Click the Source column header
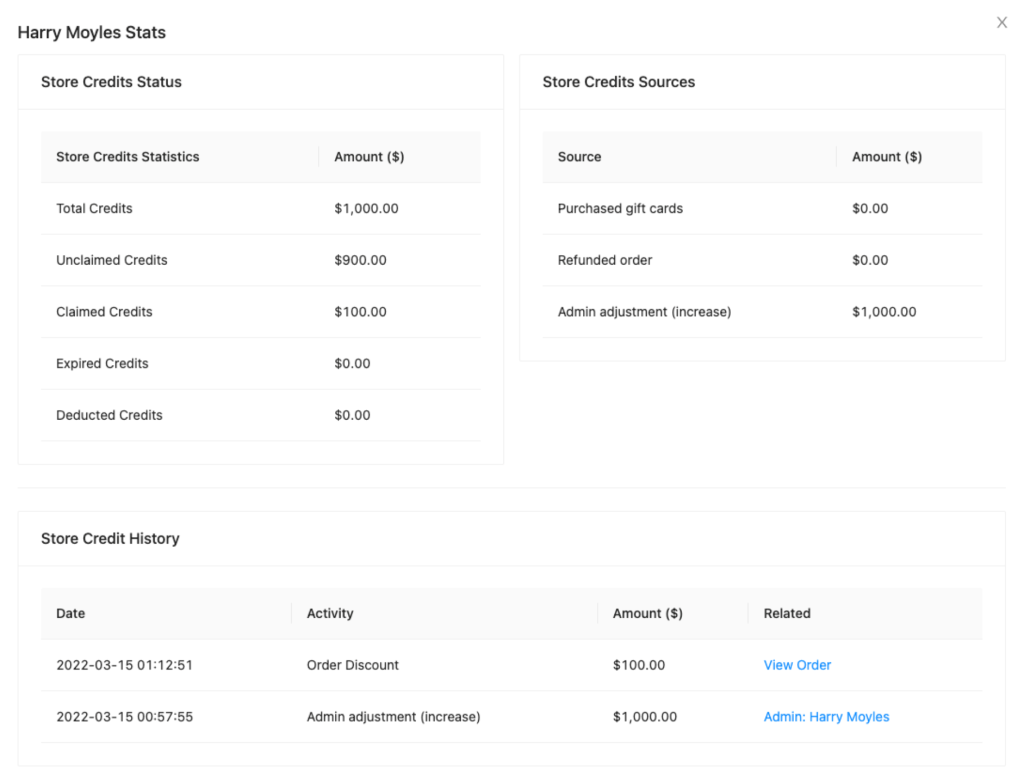The height and width of the screenshot is (778, 1024). point(579,157)
